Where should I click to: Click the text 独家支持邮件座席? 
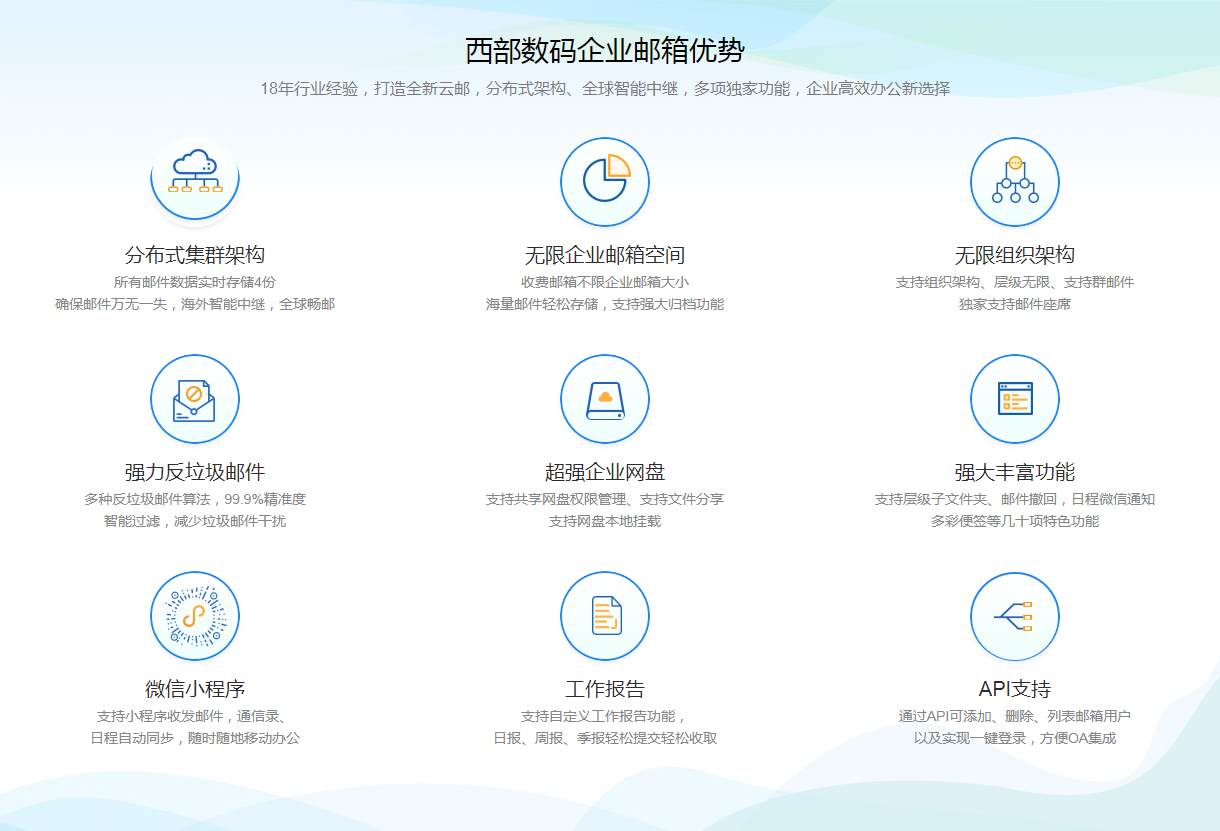coord(1015,304)
